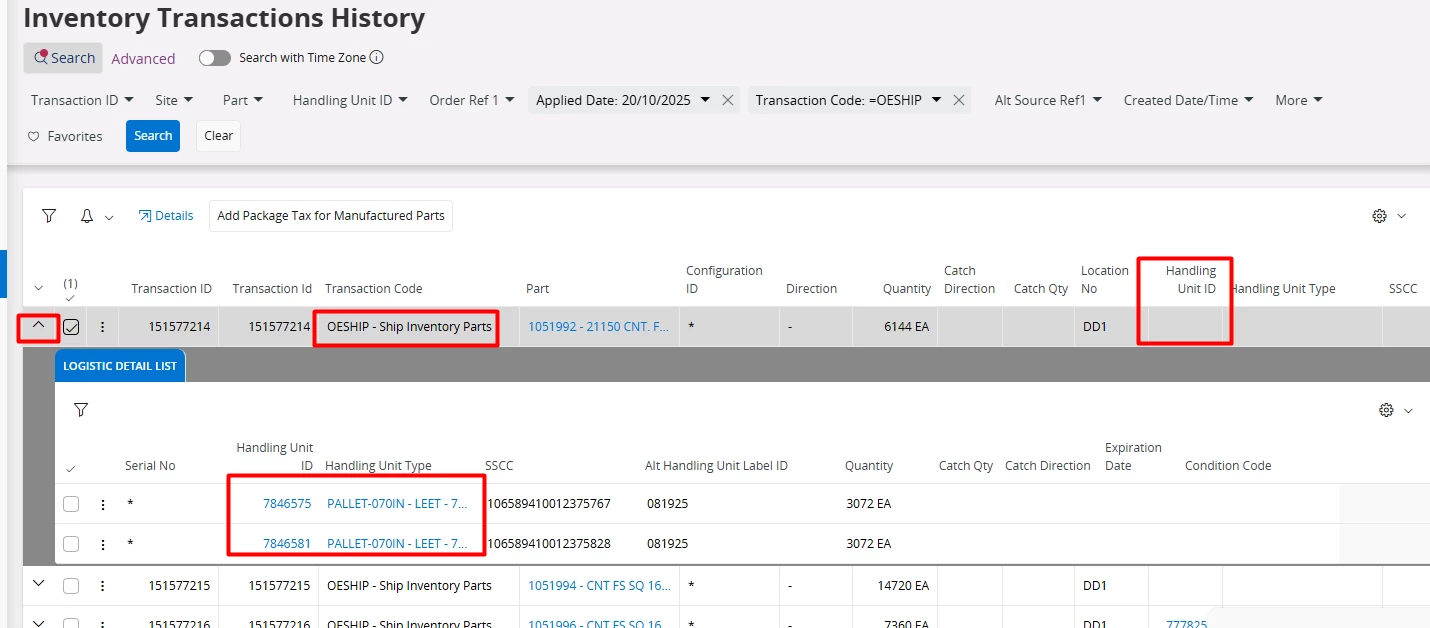The height and width of the screenshot is (628, 1430).
Task: Select SSCC cell 106589410012375828
Action: click(x=548, y=544)
